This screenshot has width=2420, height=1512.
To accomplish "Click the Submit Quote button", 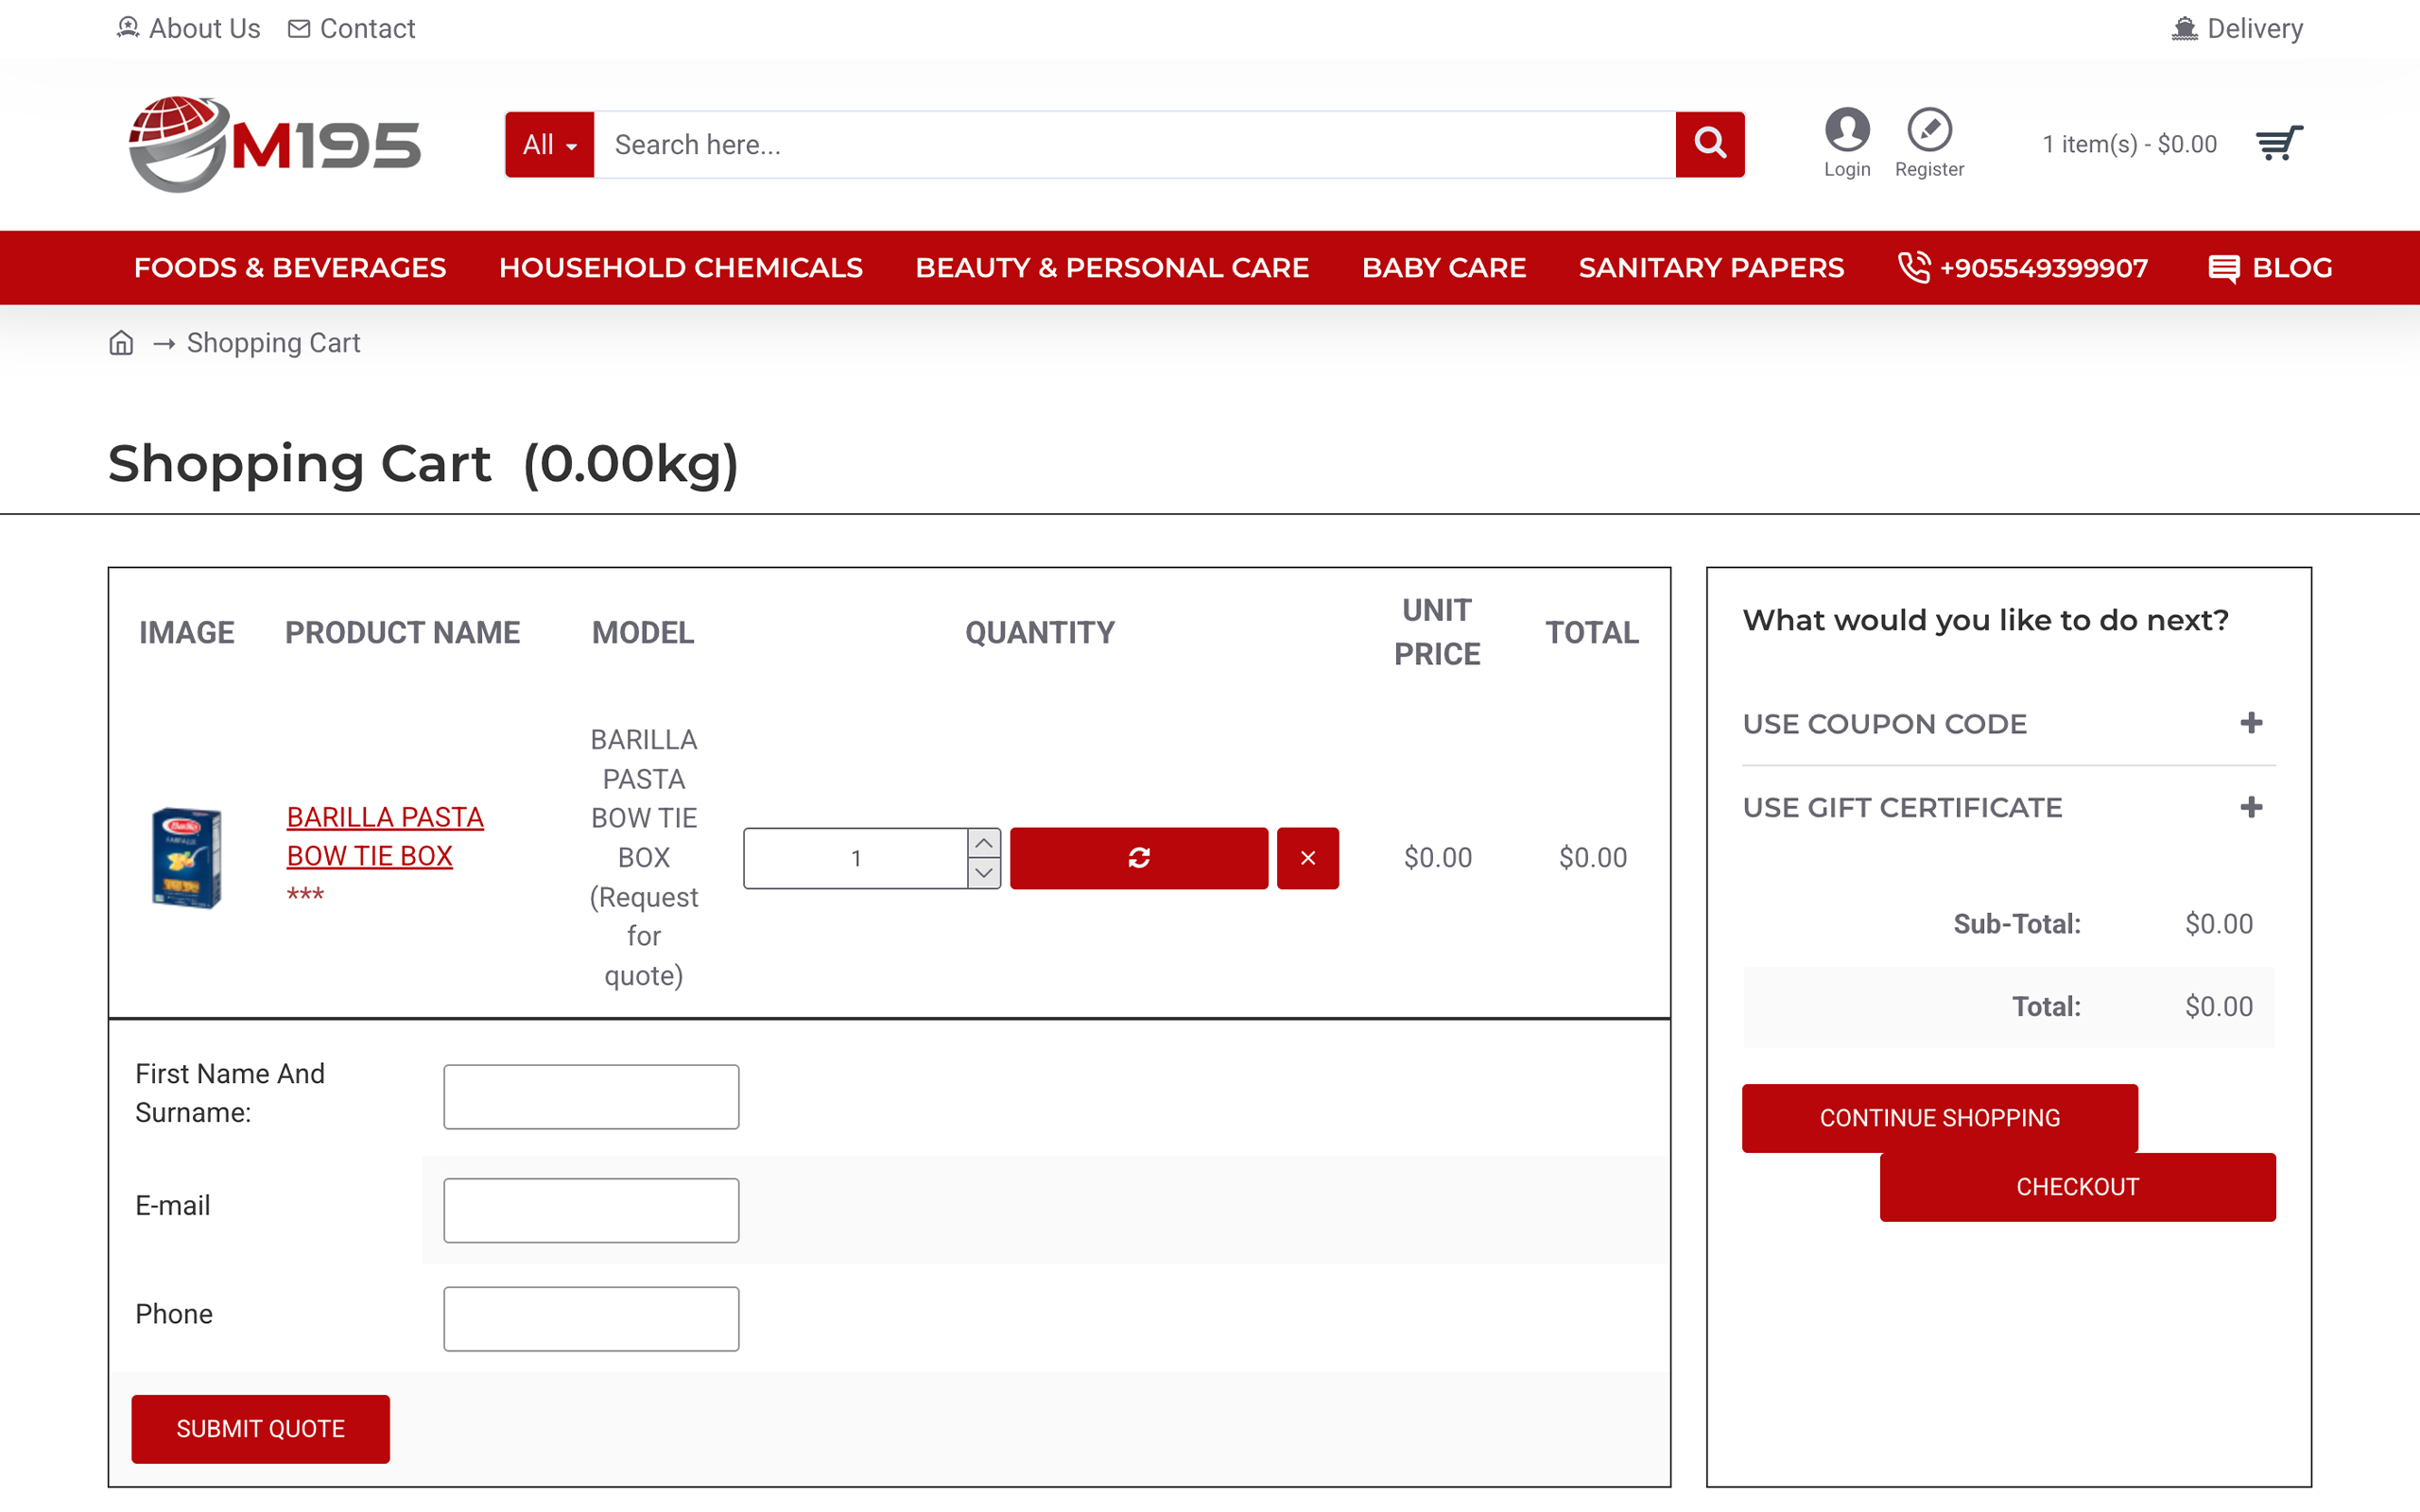I will [x=260, y=1428].
